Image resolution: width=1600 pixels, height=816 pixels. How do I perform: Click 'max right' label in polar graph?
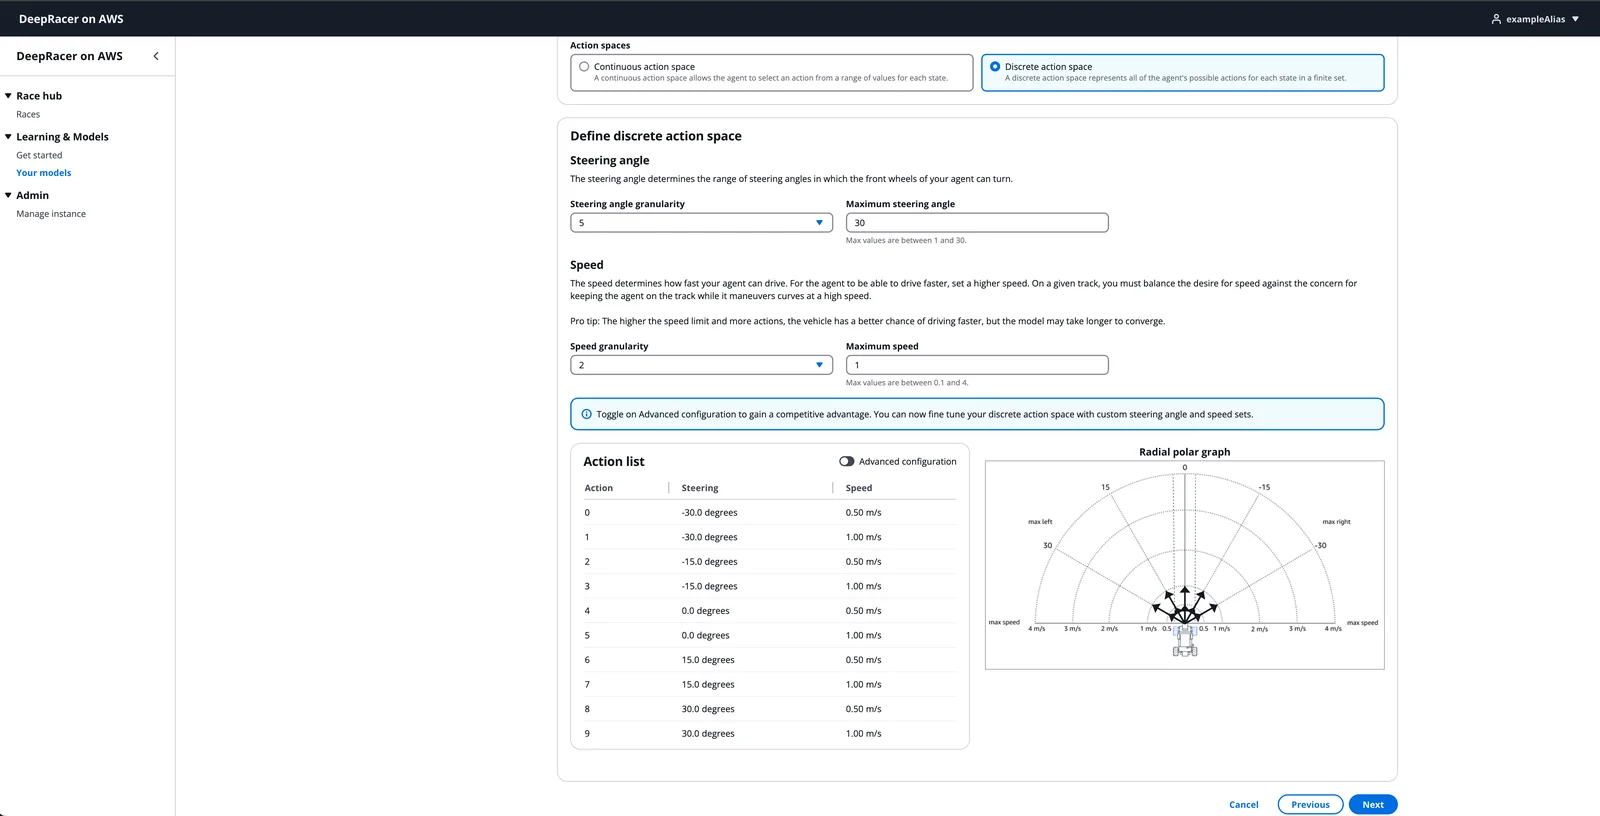click(x=1336, y=522)
